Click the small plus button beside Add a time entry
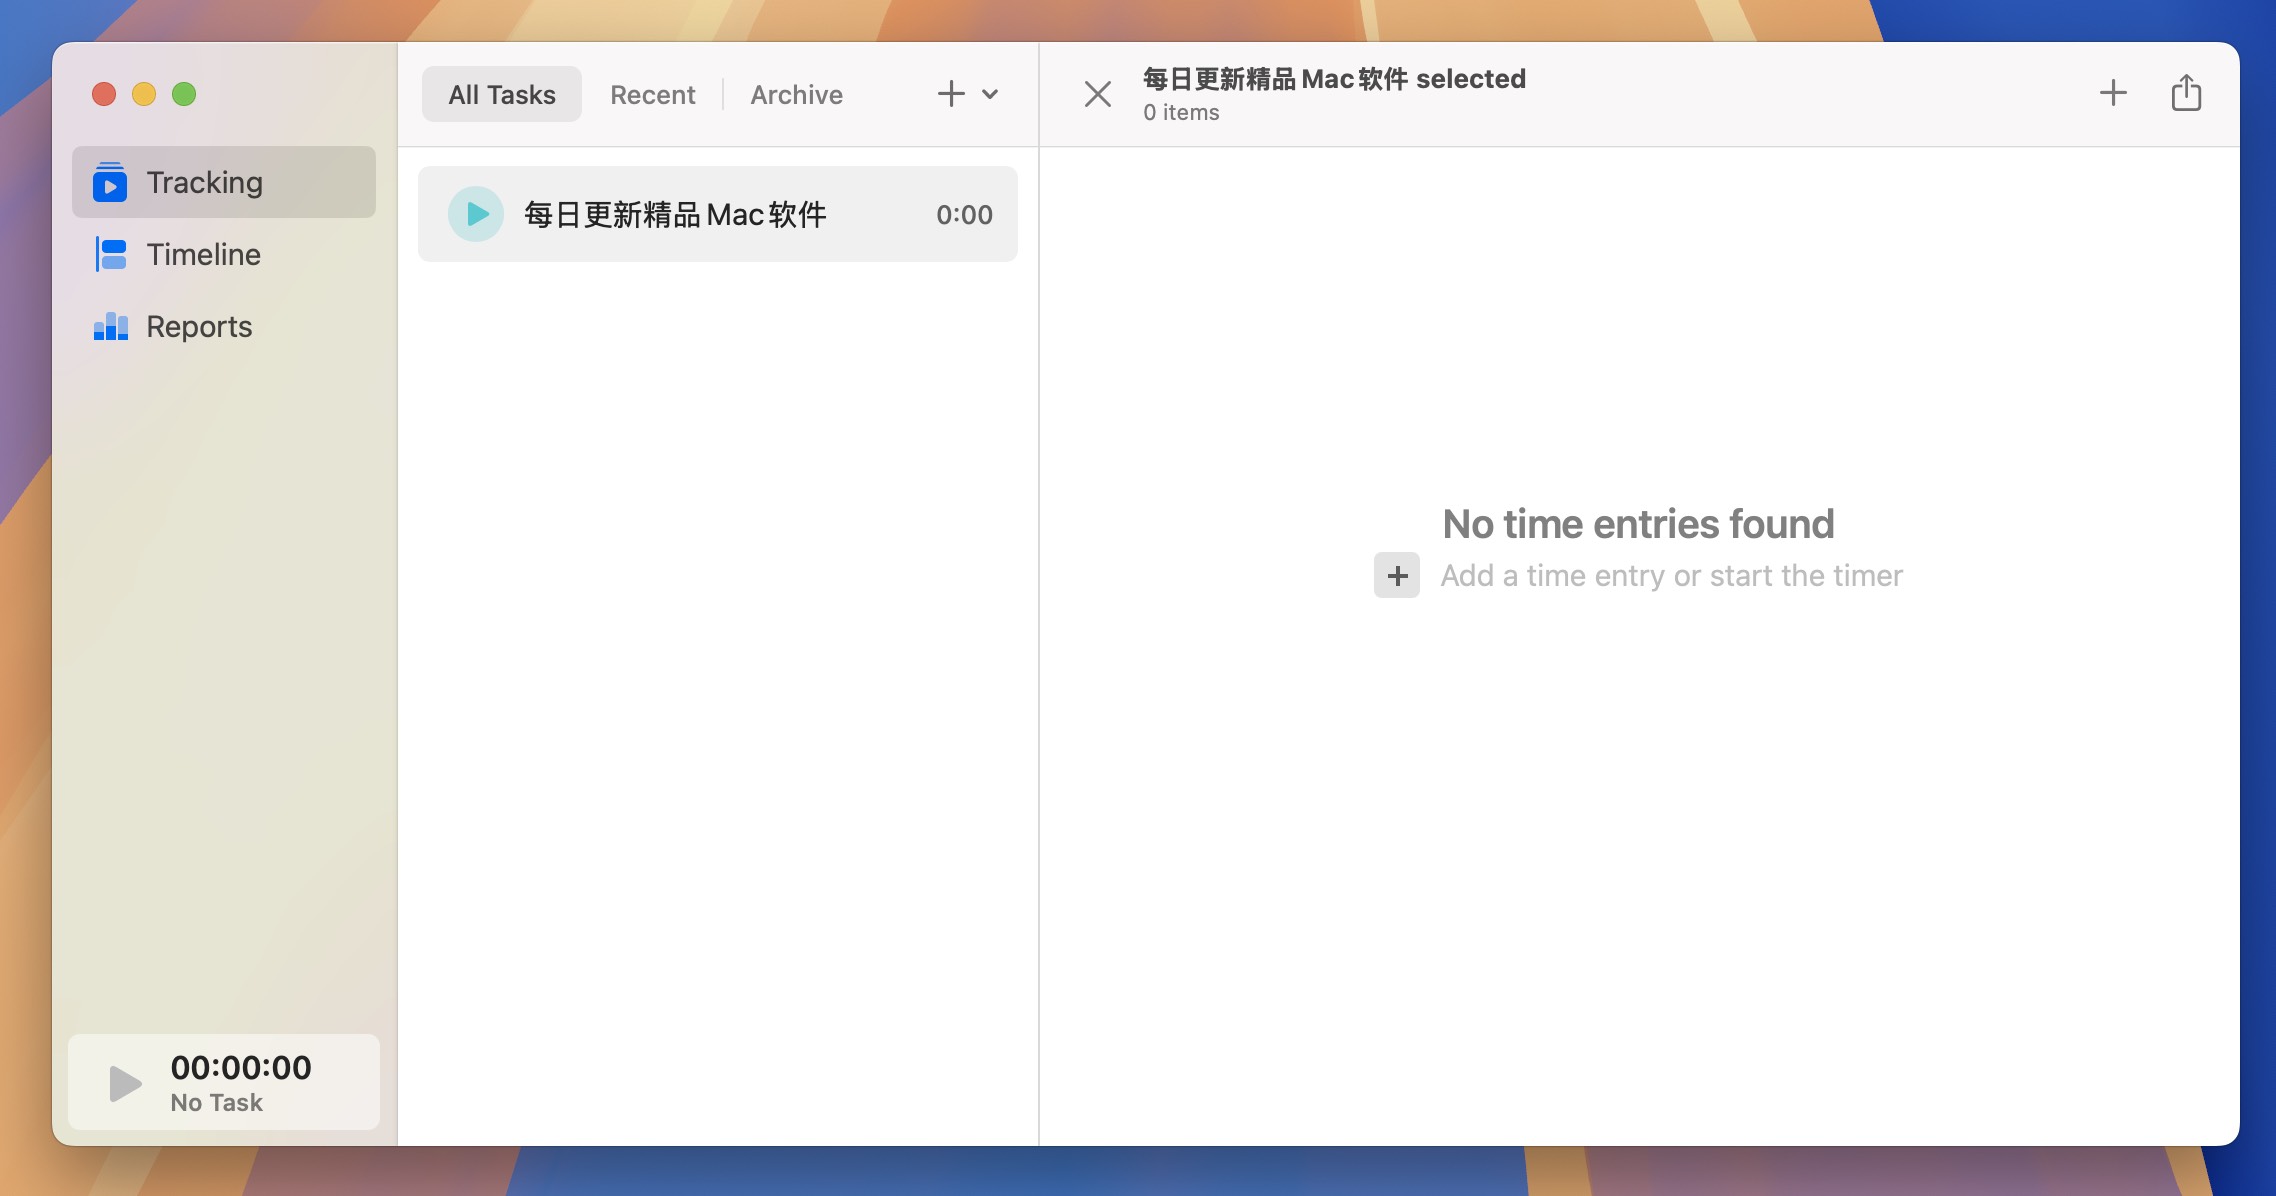Screen dimensions: 2276x1196 (x=1397, y=575)
